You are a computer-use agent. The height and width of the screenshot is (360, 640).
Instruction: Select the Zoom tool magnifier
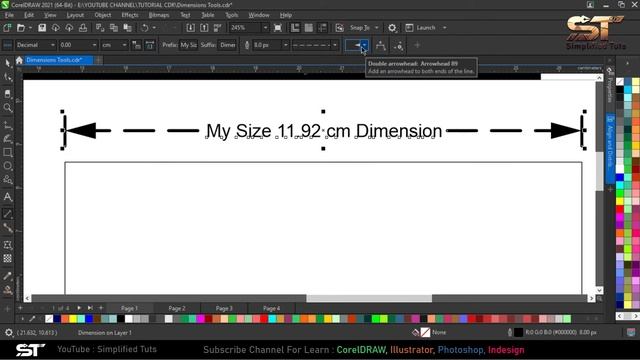(8, 108)
